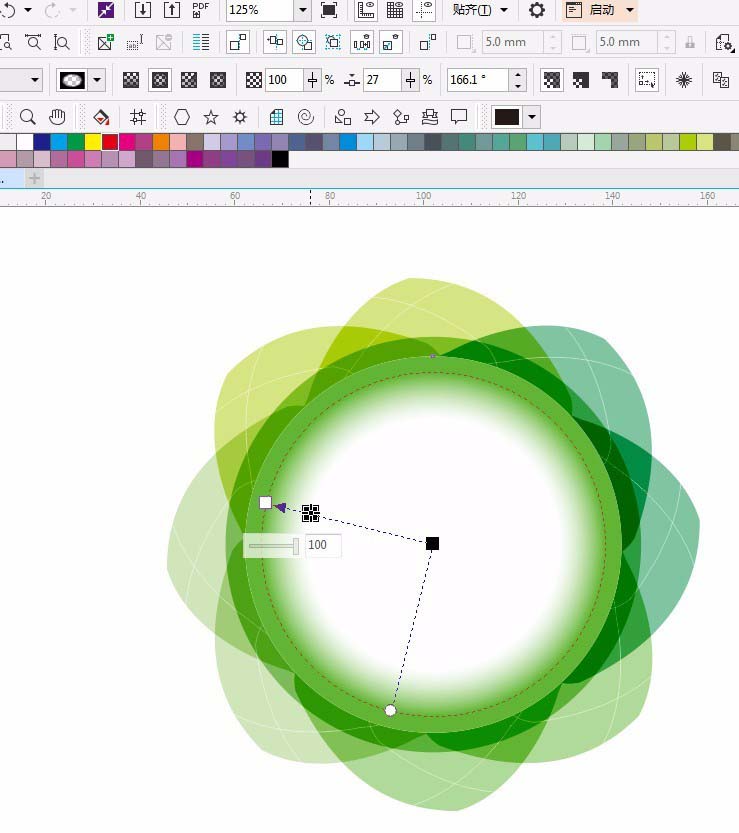The image size is (739, 833).
Task: Select the Graph Paper tool
Action: click(276, 117)
